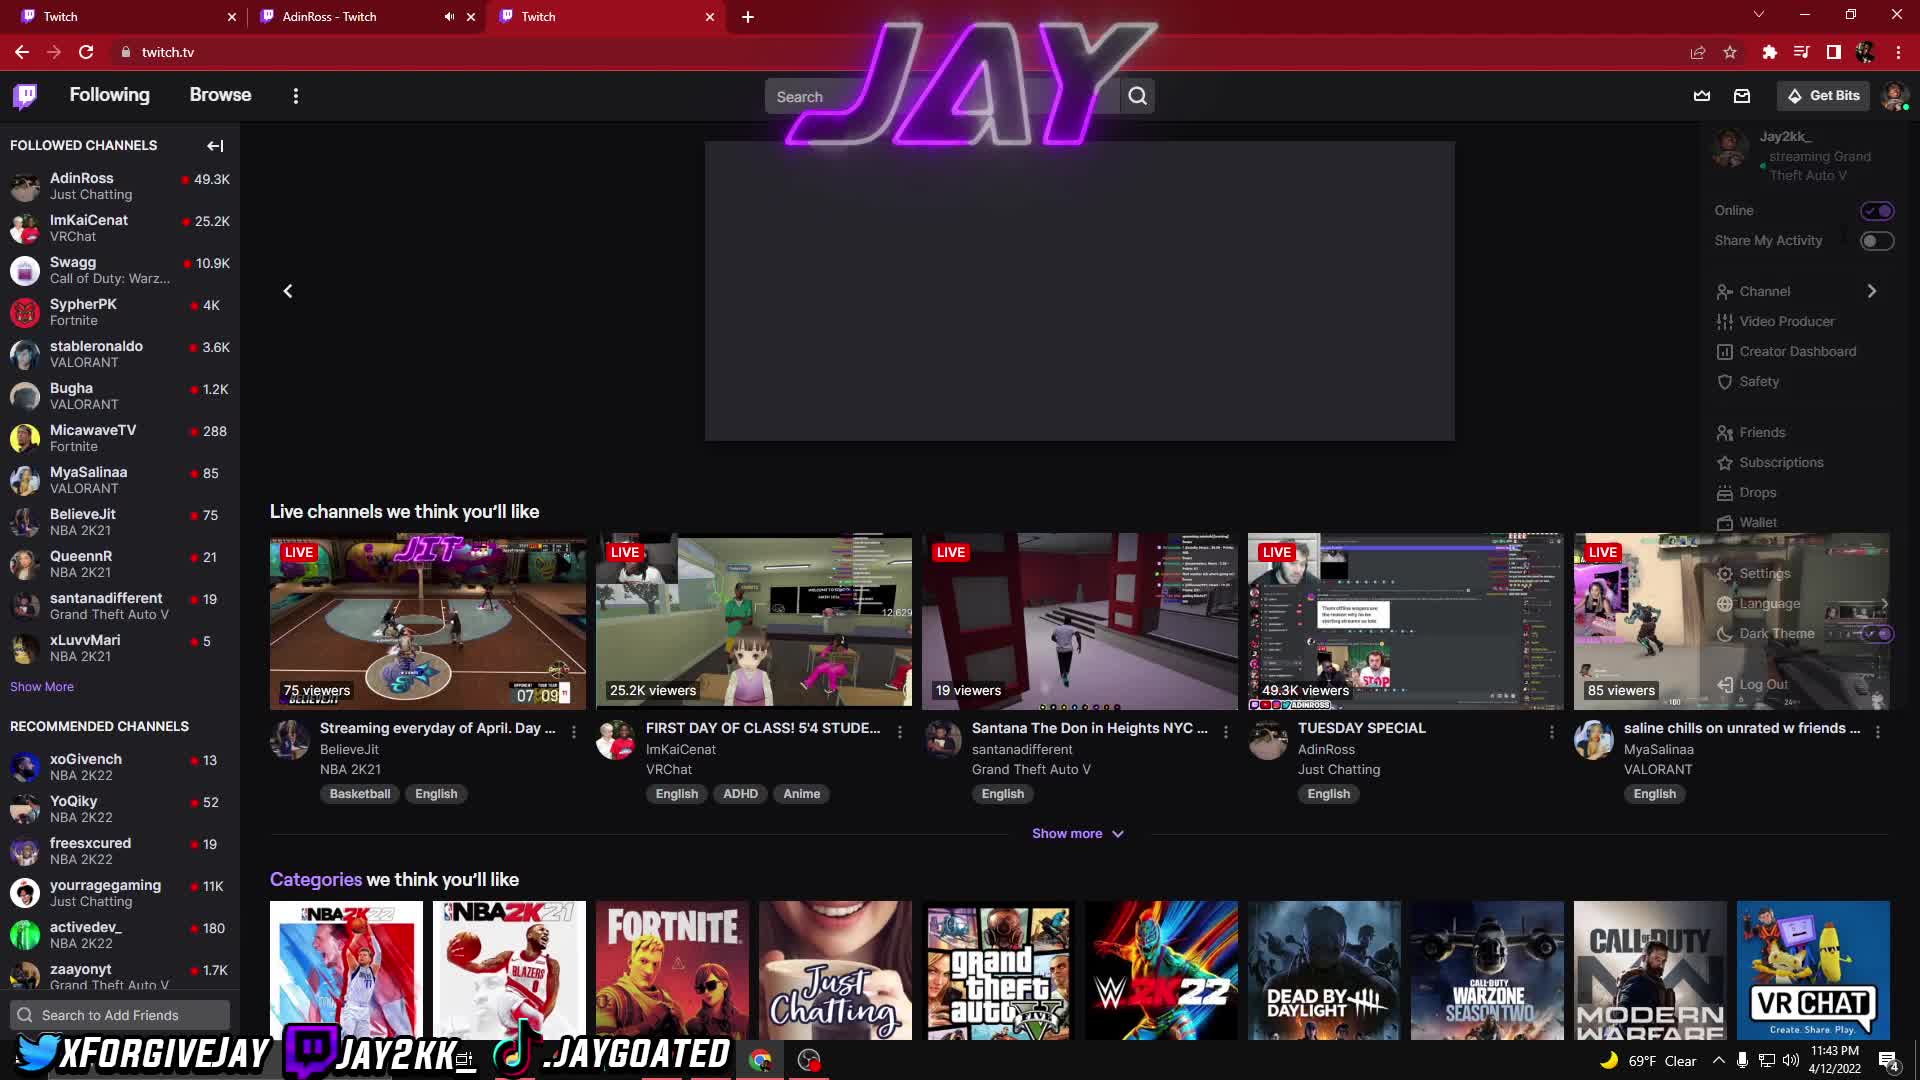
Task: Open AdinRoss in followed channels
Action: (120, 186)
